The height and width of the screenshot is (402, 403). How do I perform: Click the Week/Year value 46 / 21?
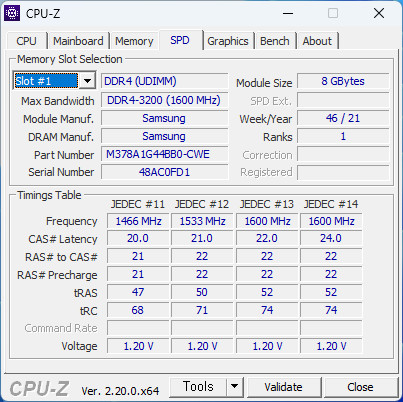[x=343, y=118]
